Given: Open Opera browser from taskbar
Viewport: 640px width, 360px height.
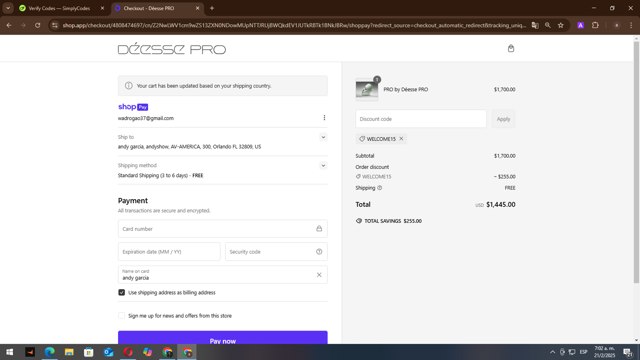Looking at the screenshot, I should pyautogui.click(x=128, y=352).
